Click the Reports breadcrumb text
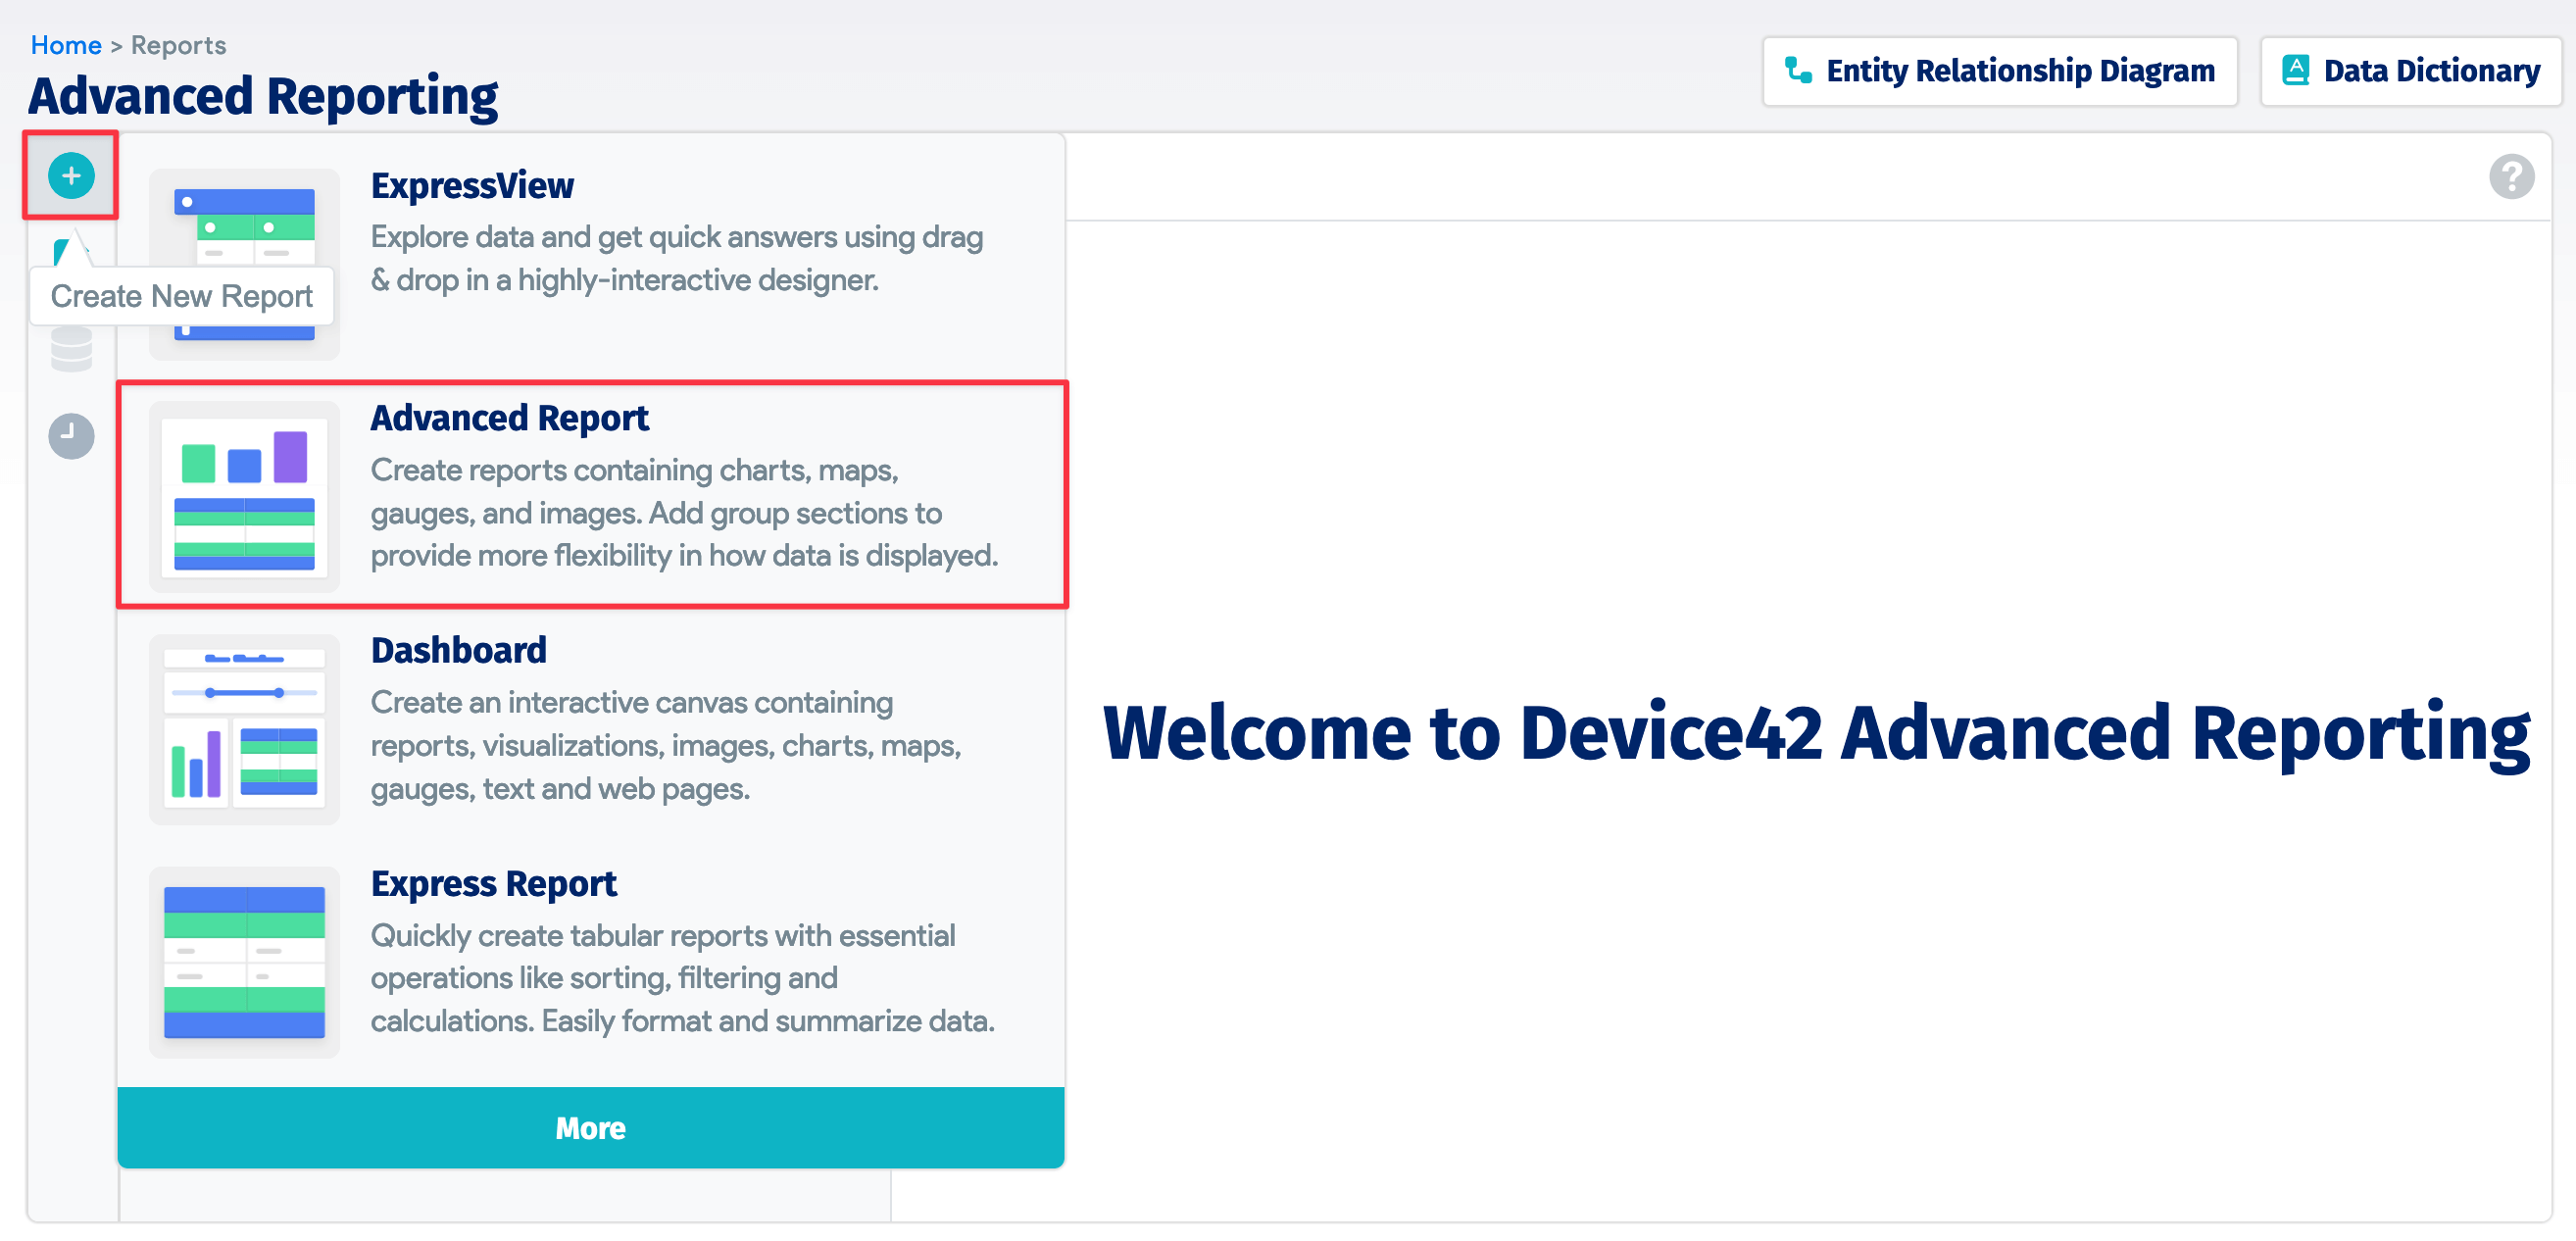 pos(179,45)
